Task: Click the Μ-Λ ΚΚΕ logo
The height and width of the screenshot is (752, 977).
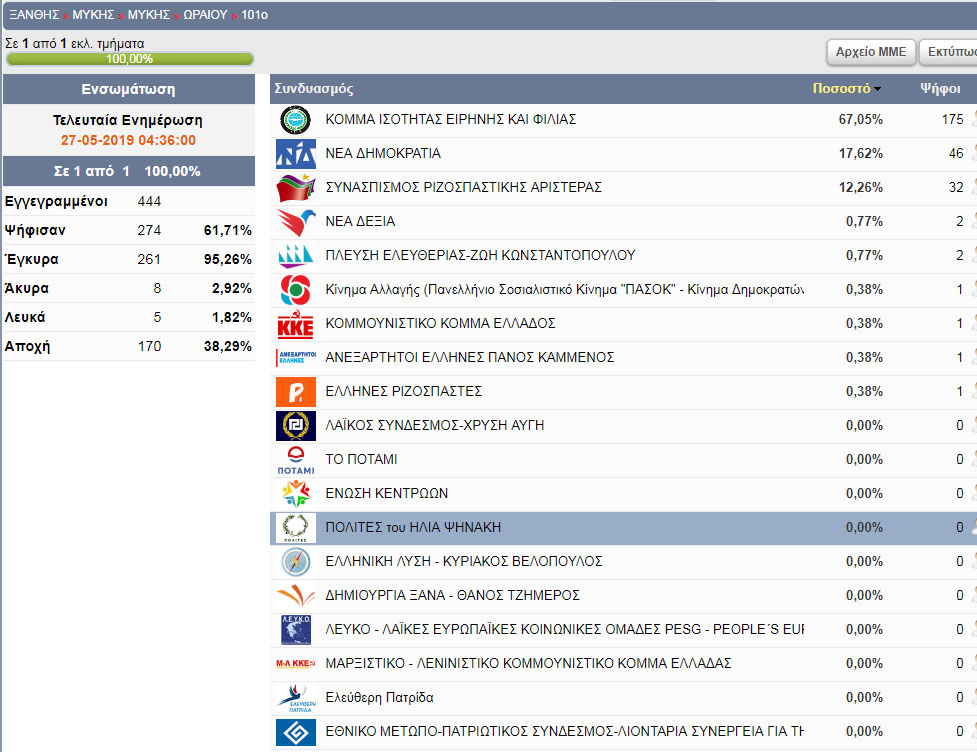Action: (295, 664)
